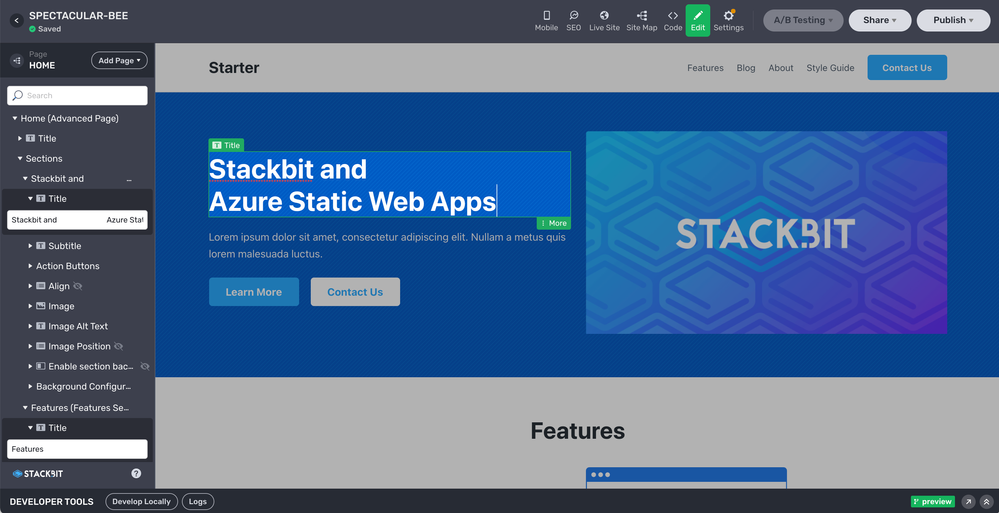Expand the Subtitle field node
The image size is (999, 513).
coord(30,246)
